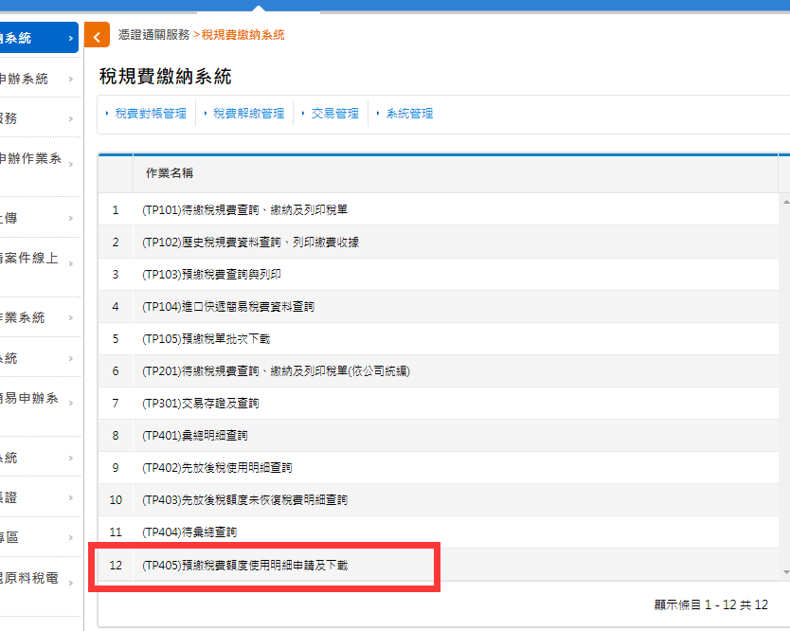Click the 憑證通關服務 breadcrumb link

(x=153, y=35)
